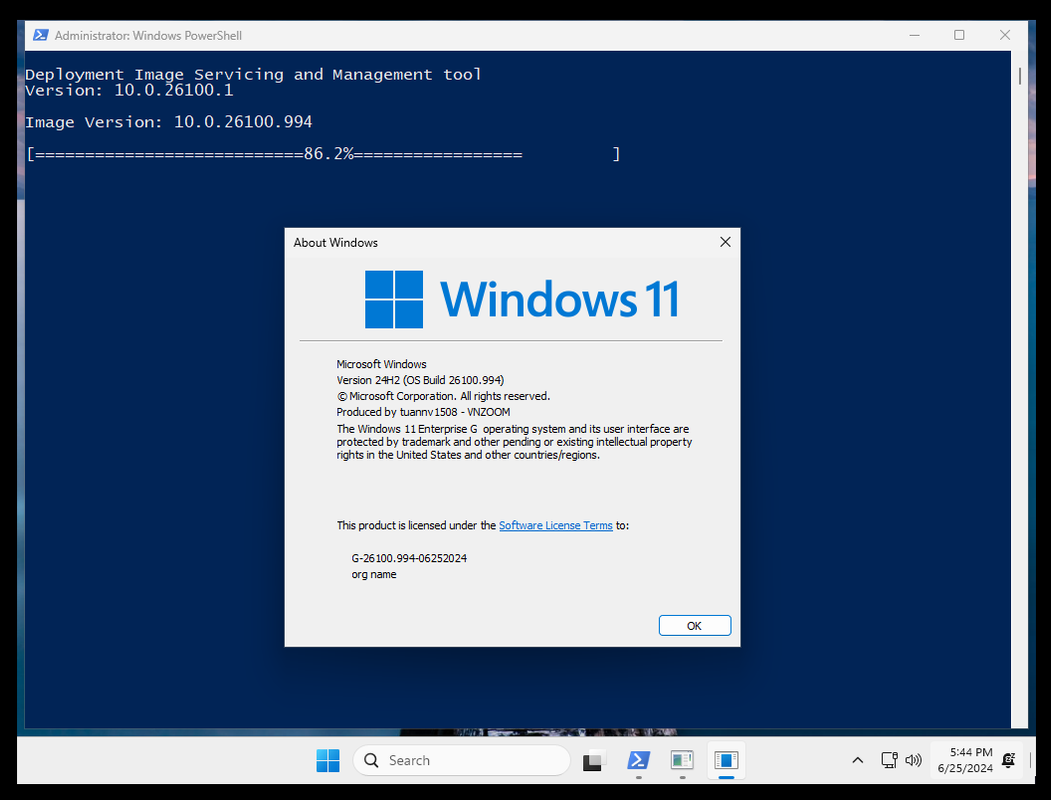The width and height of the screenshot is (1051, 800).
Task: Show hidden system tray icons
Action: [x=857, y=760]
